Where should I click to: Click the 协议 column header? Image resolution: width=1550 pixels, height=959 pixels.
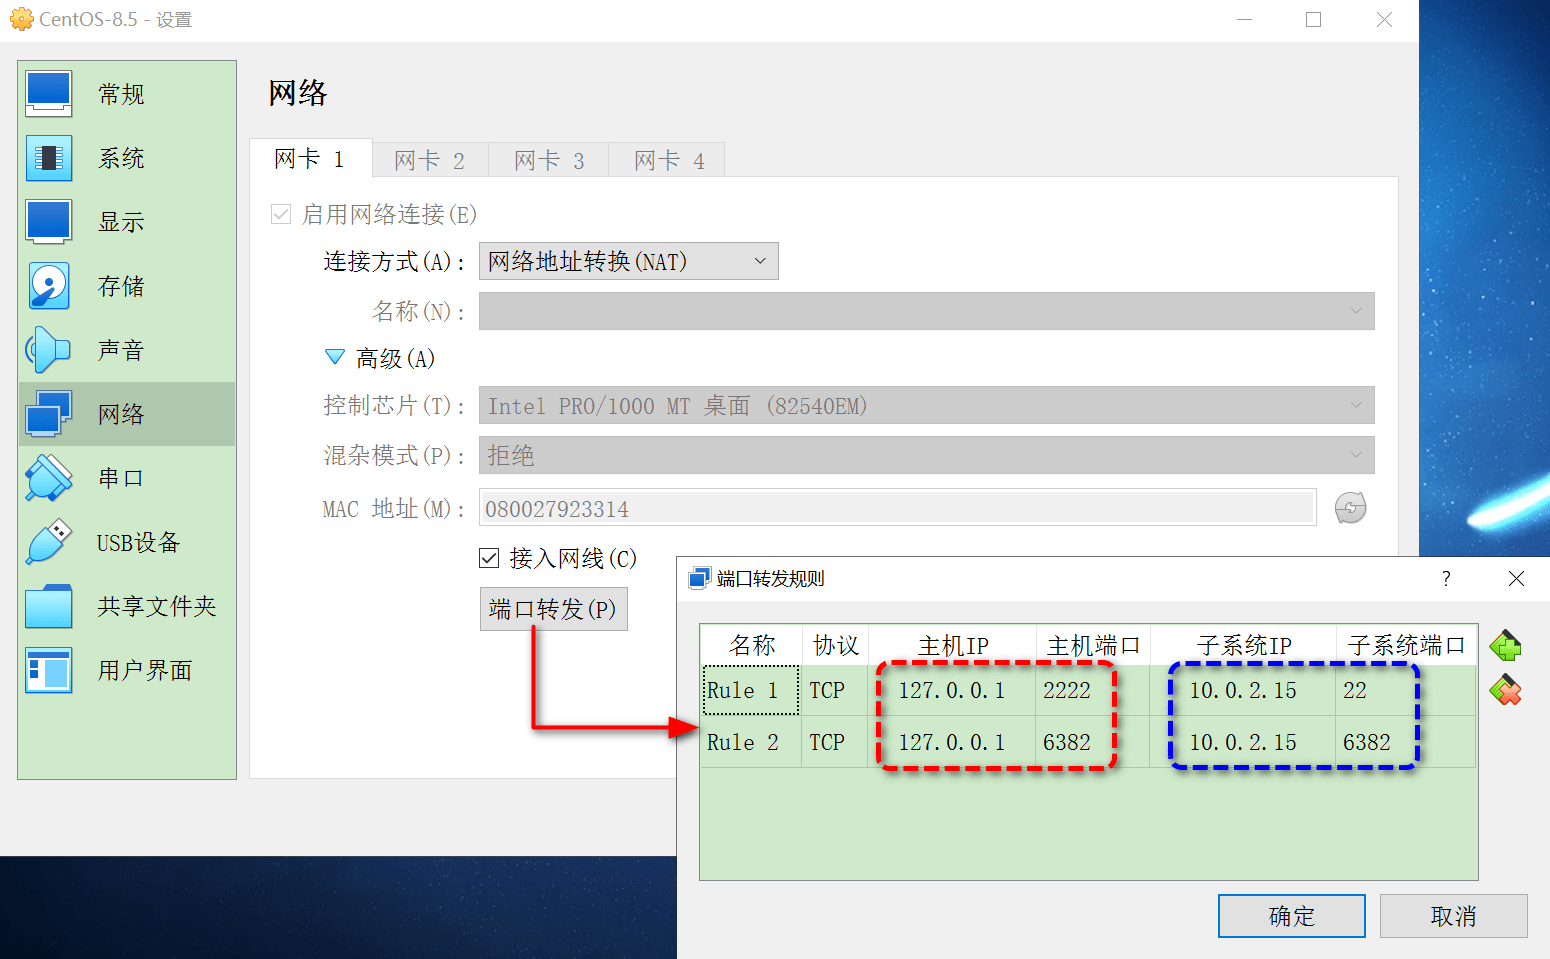pos(835,645)
